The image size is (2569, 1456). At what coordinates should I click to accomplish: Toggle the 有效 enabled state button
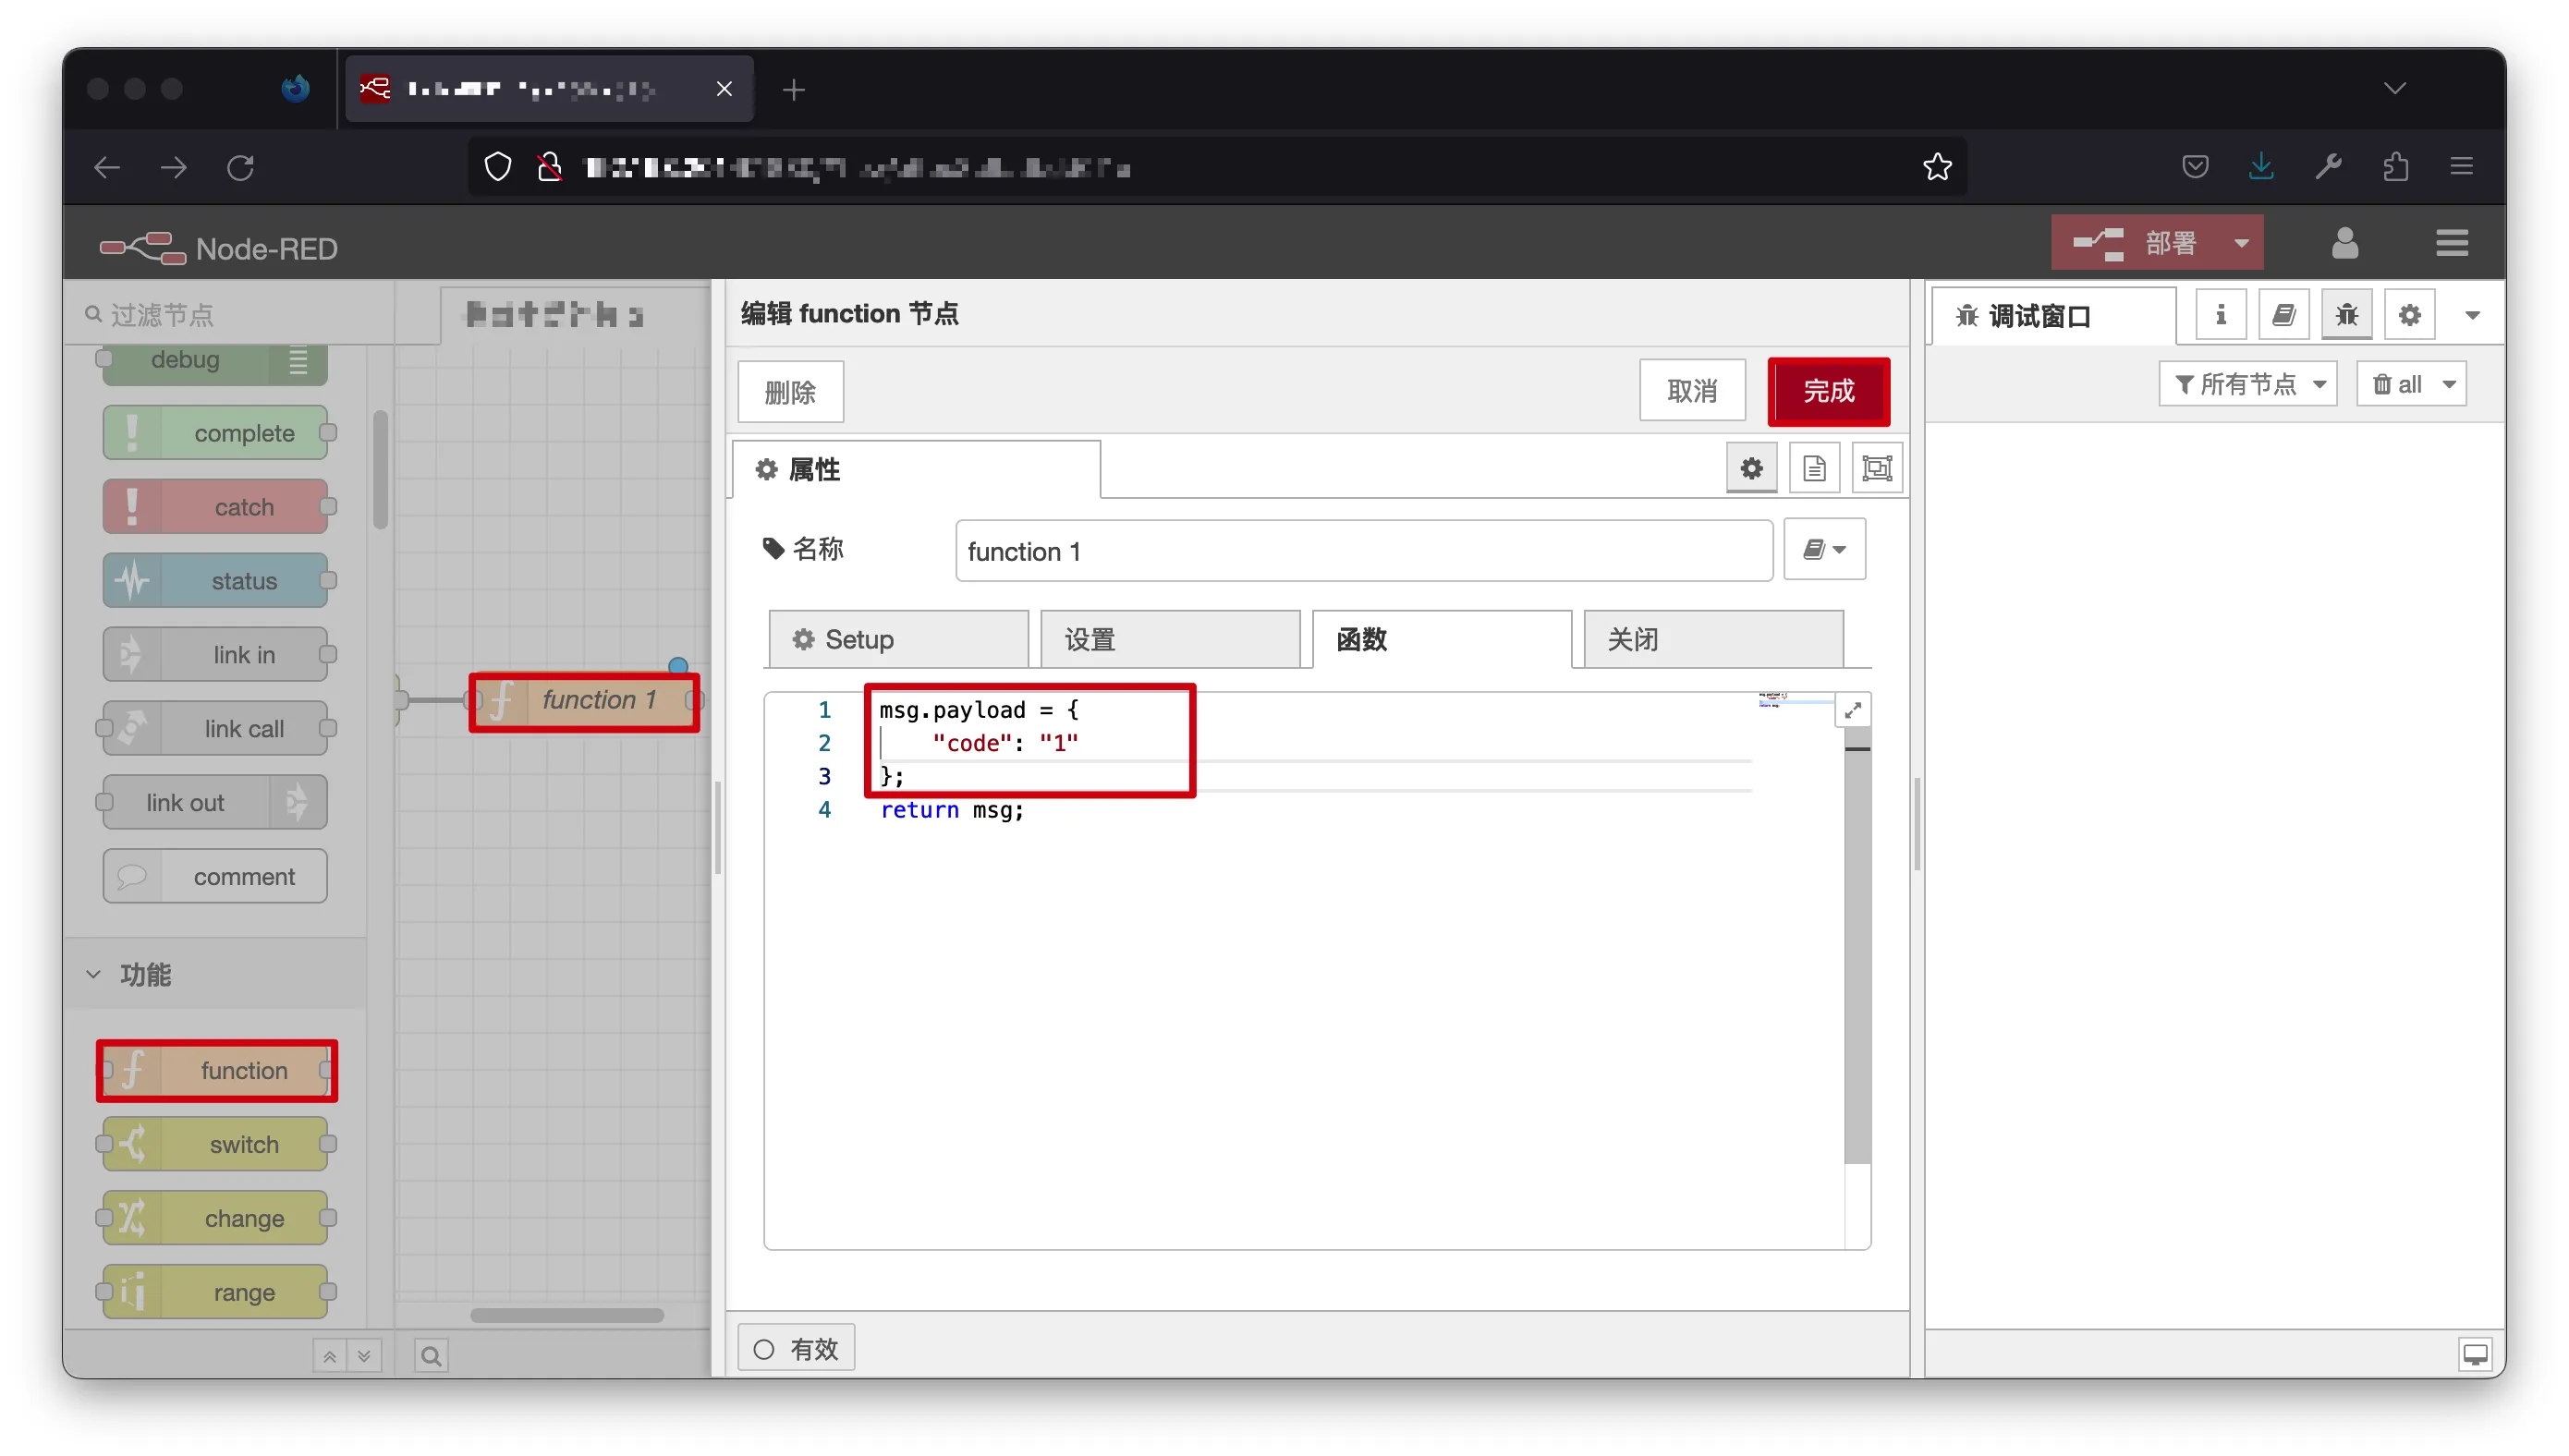coord(796,1349)
